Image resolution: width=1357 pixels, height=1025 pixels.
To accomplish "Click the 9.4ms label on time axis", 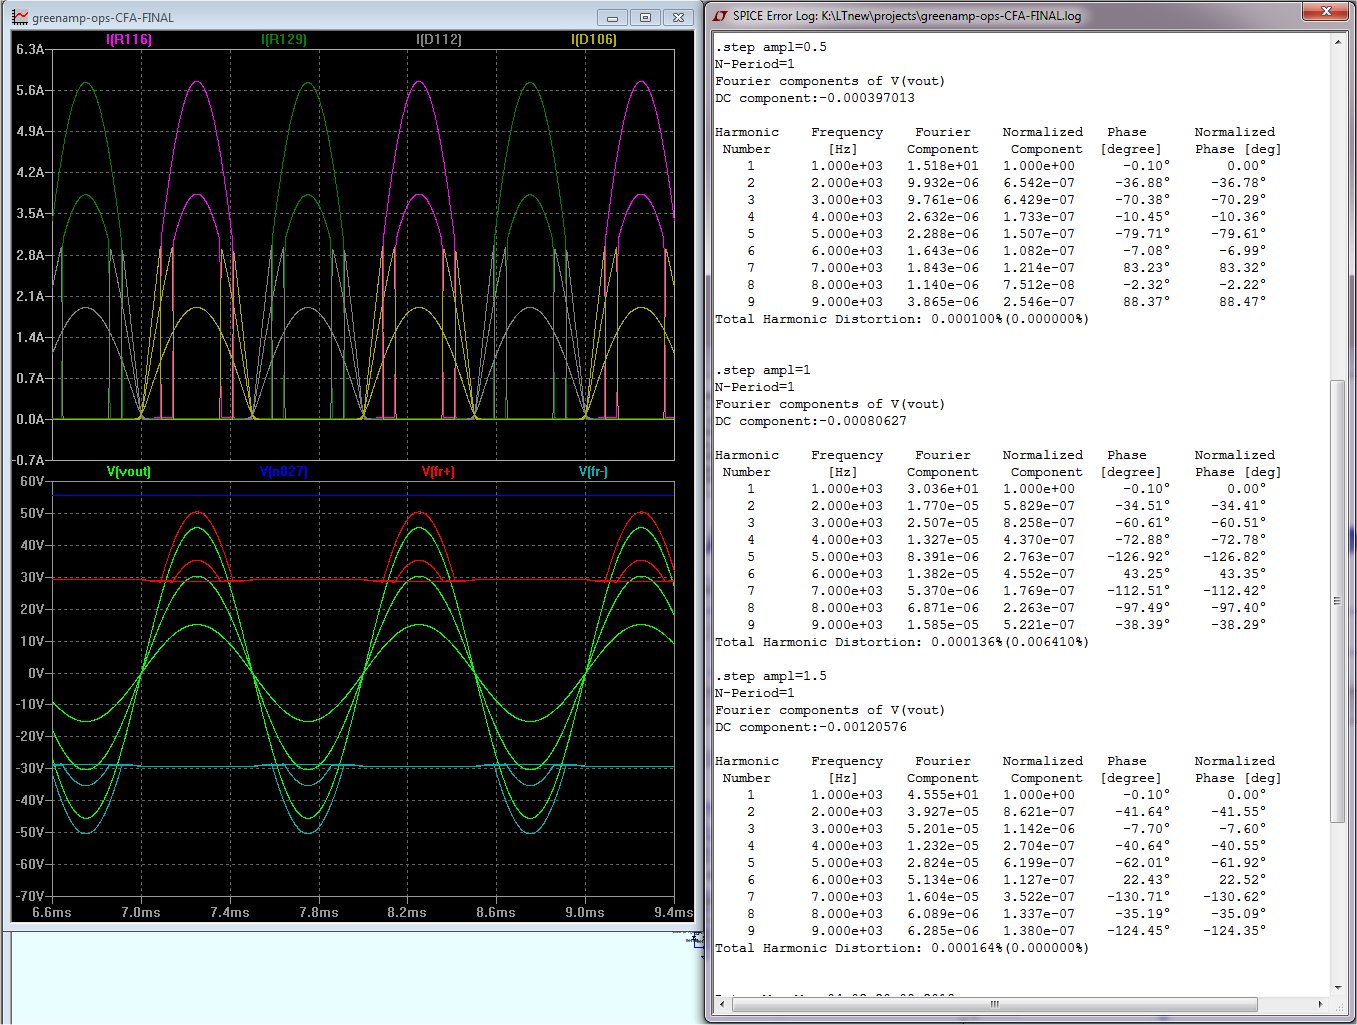I will pos(674,912).
